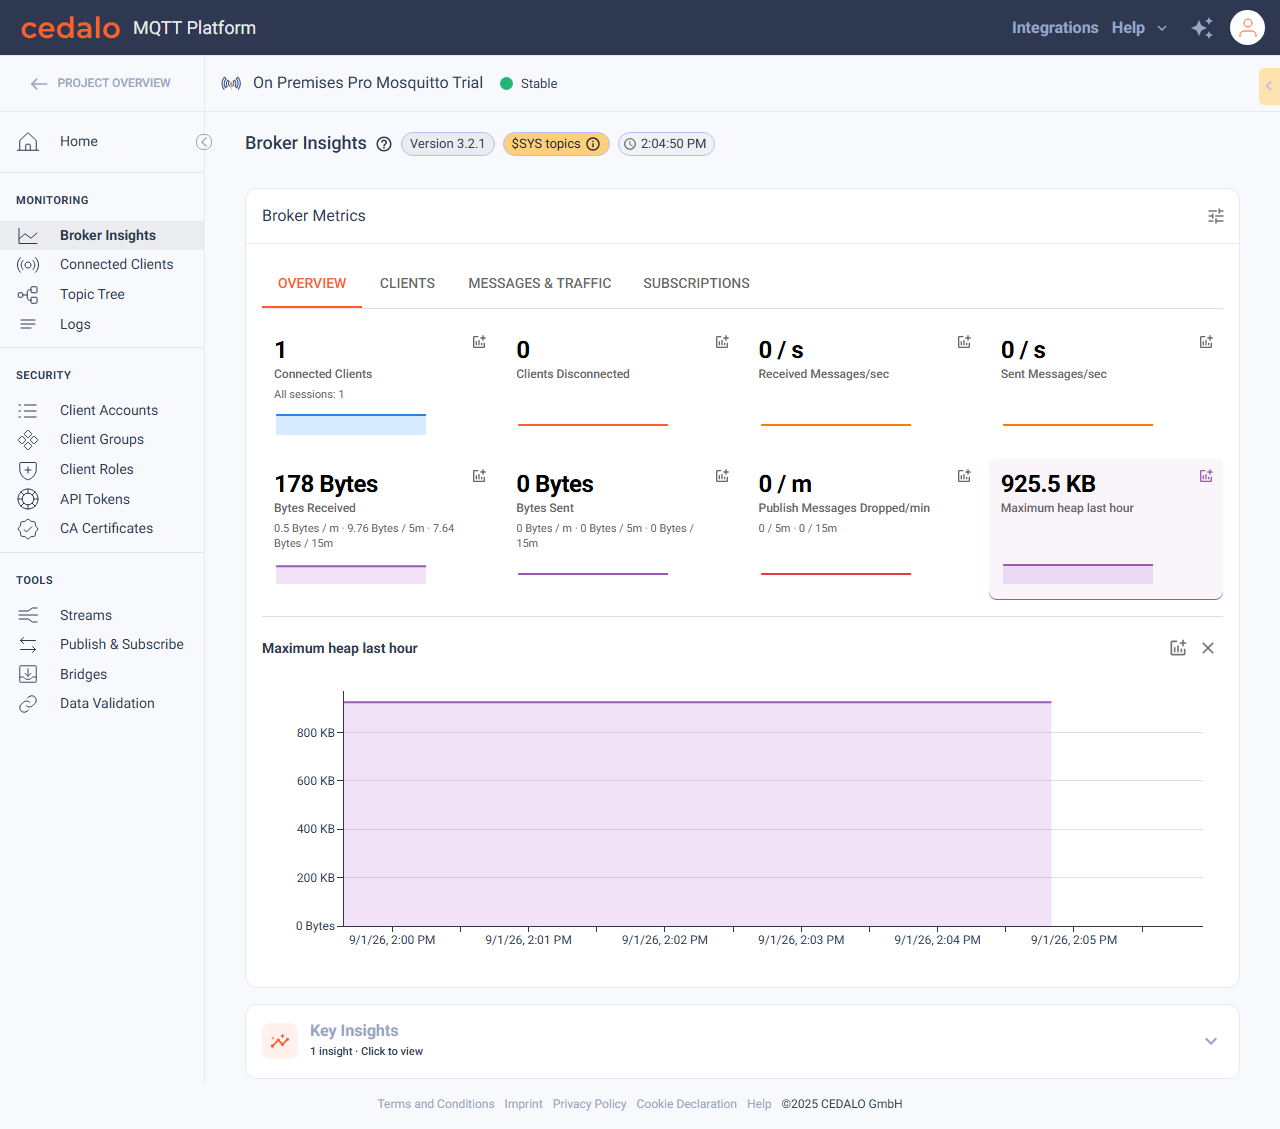Viewport: 1280px width, 1129px height.
Task: Click the chart icon beside the heap graph title
Action: pyautogui.click(x=1178, y=648)
